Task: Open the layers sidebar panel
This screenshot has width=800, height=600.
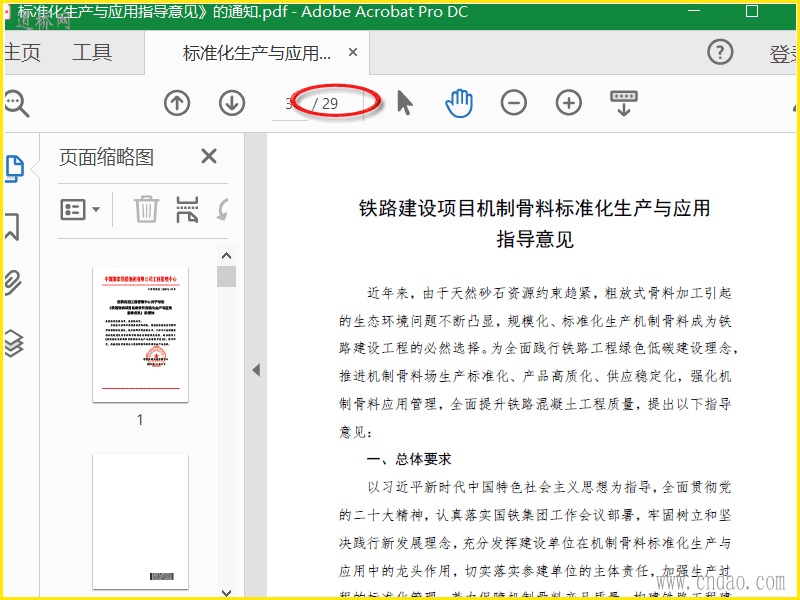Action: click(x=14, y=342)
